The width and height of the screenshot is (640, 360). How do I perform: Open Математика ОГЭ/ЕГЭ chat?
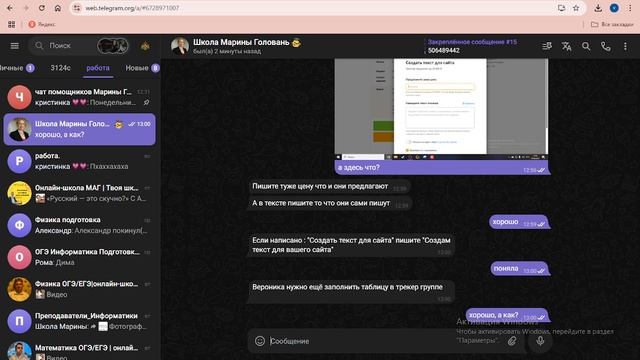click(80, 350)
